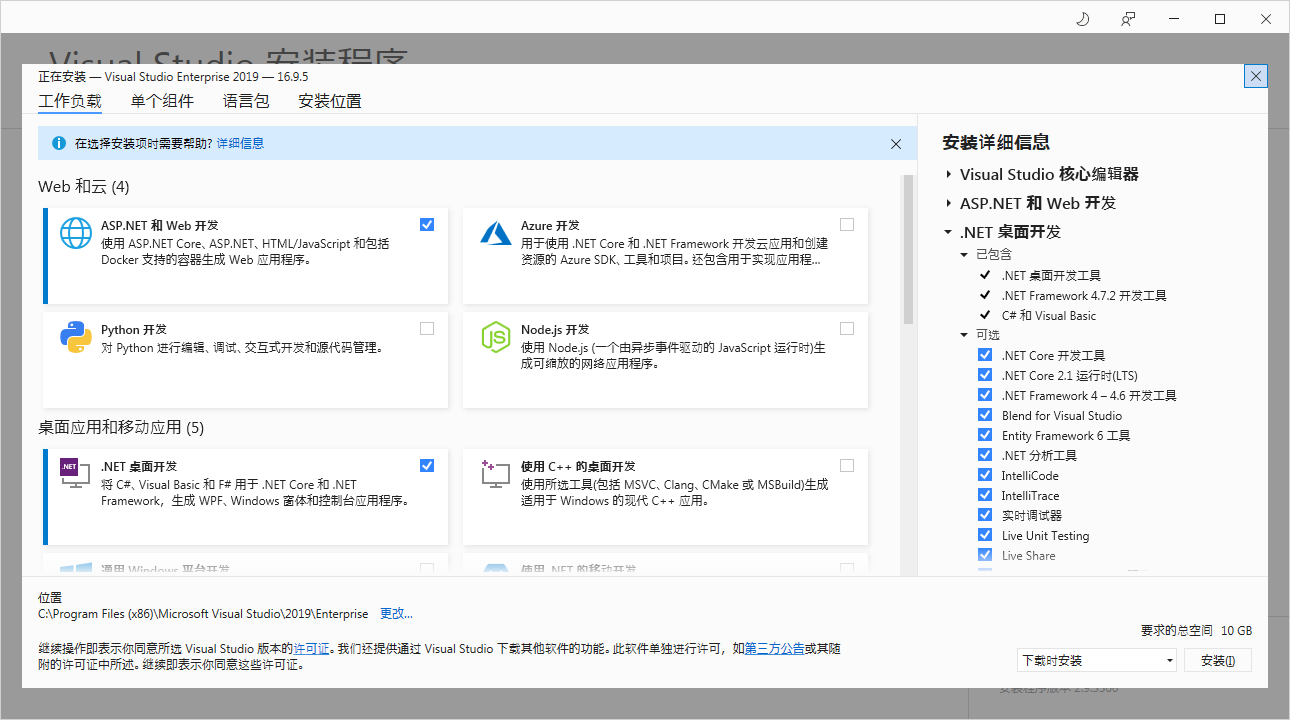Uncheck Entity Framework 6 工具 option

pos(985,435)
